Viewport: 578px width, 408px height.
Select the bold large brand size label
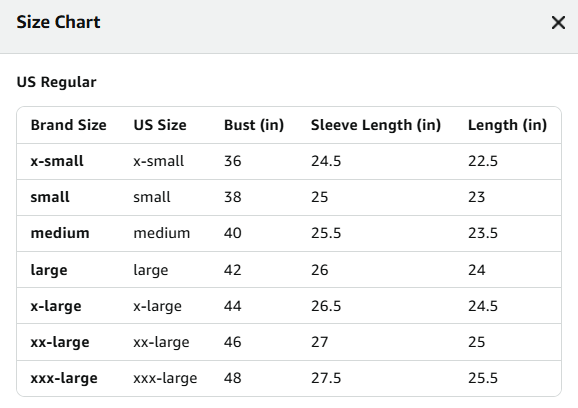click(49, 270)
